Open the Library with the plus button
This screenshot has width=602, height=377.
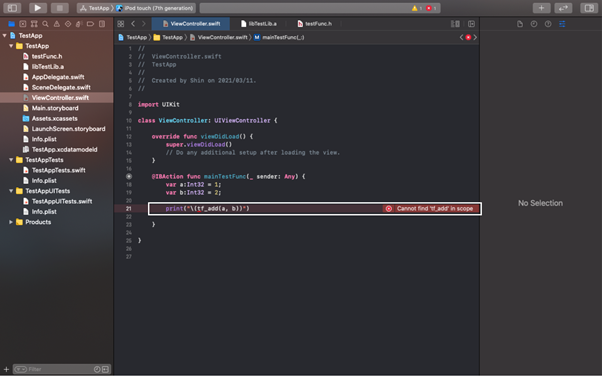coord(541,8)
